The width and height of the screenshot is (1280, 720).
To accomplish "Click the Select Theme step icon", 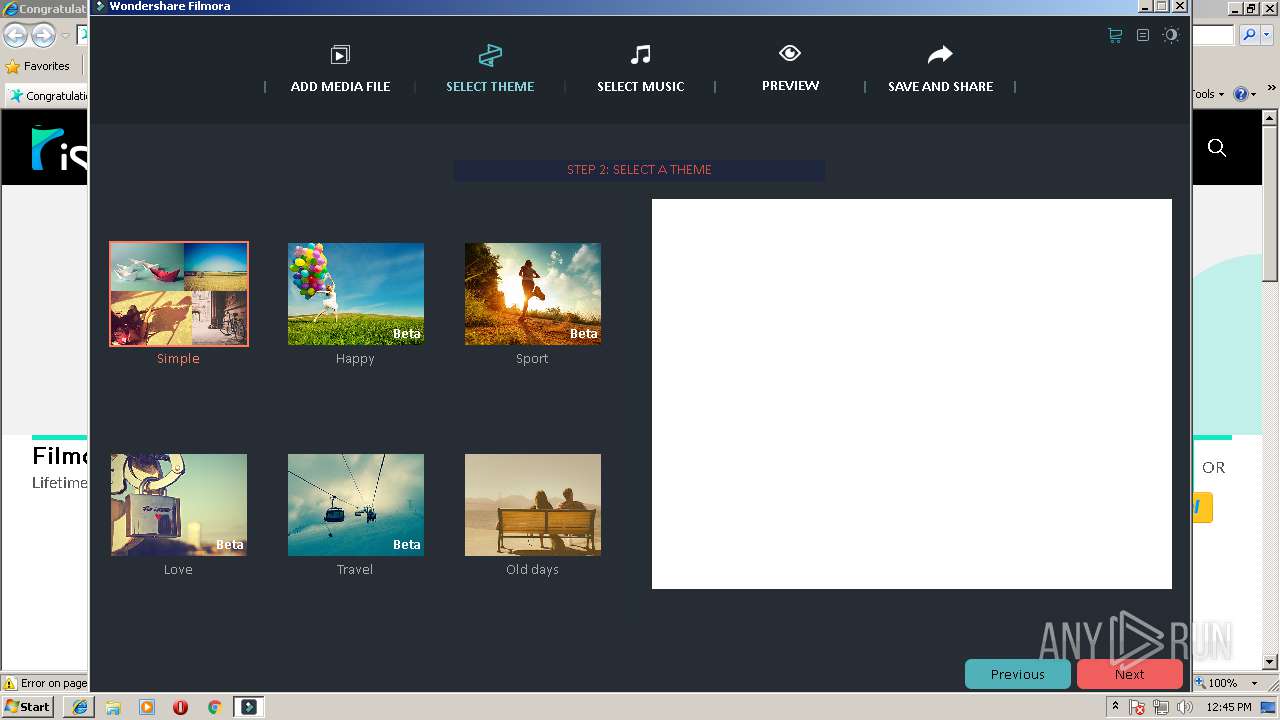I will (x=490, y=55).
